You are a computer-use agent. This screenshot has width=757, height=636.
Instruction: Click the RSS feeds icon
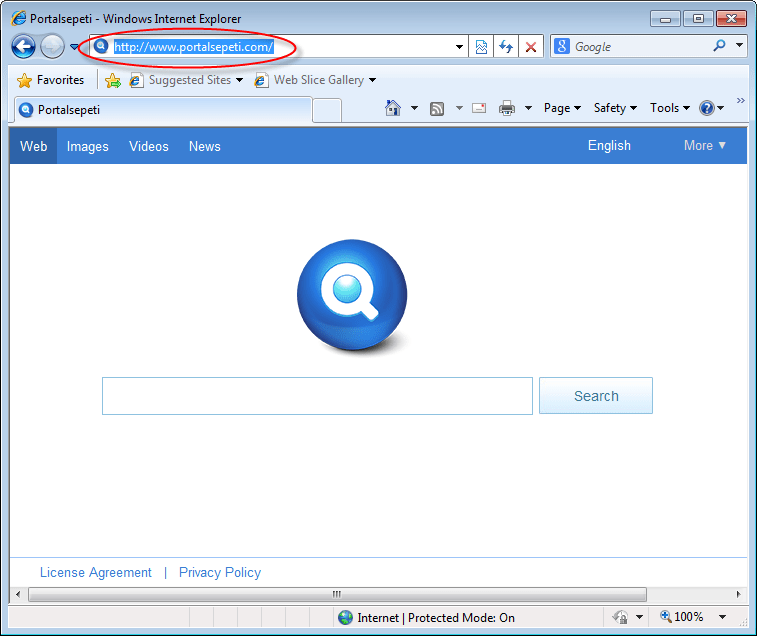pyautogui.click(x=437, y=109)
